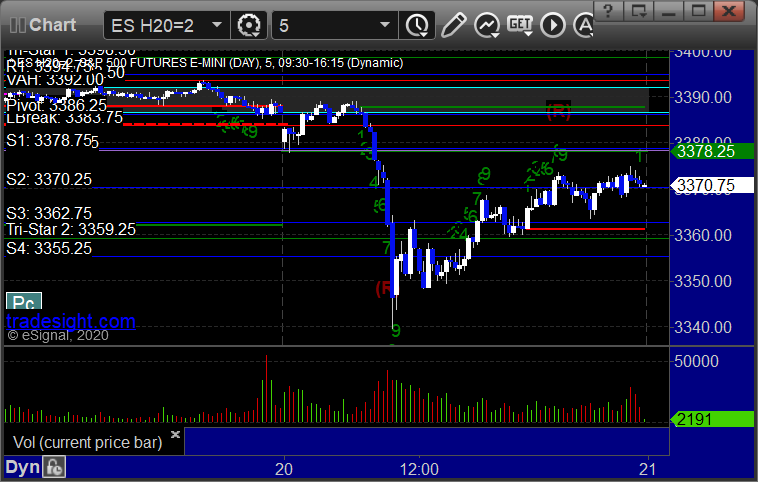The image size is (758, 482).
Task: Expand the ES H20=2 symbol dropdown
Action: tap(217, 25)
